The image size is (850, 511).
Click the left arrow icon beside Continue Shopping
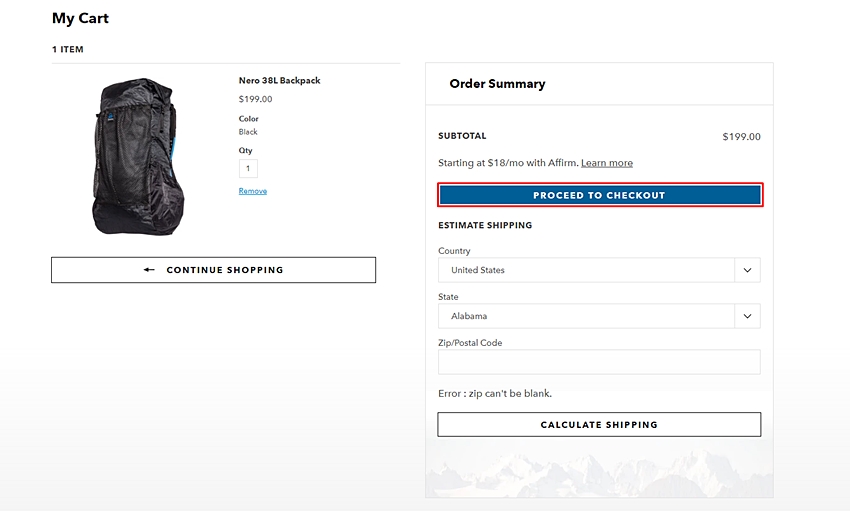[x=149, y=270]
